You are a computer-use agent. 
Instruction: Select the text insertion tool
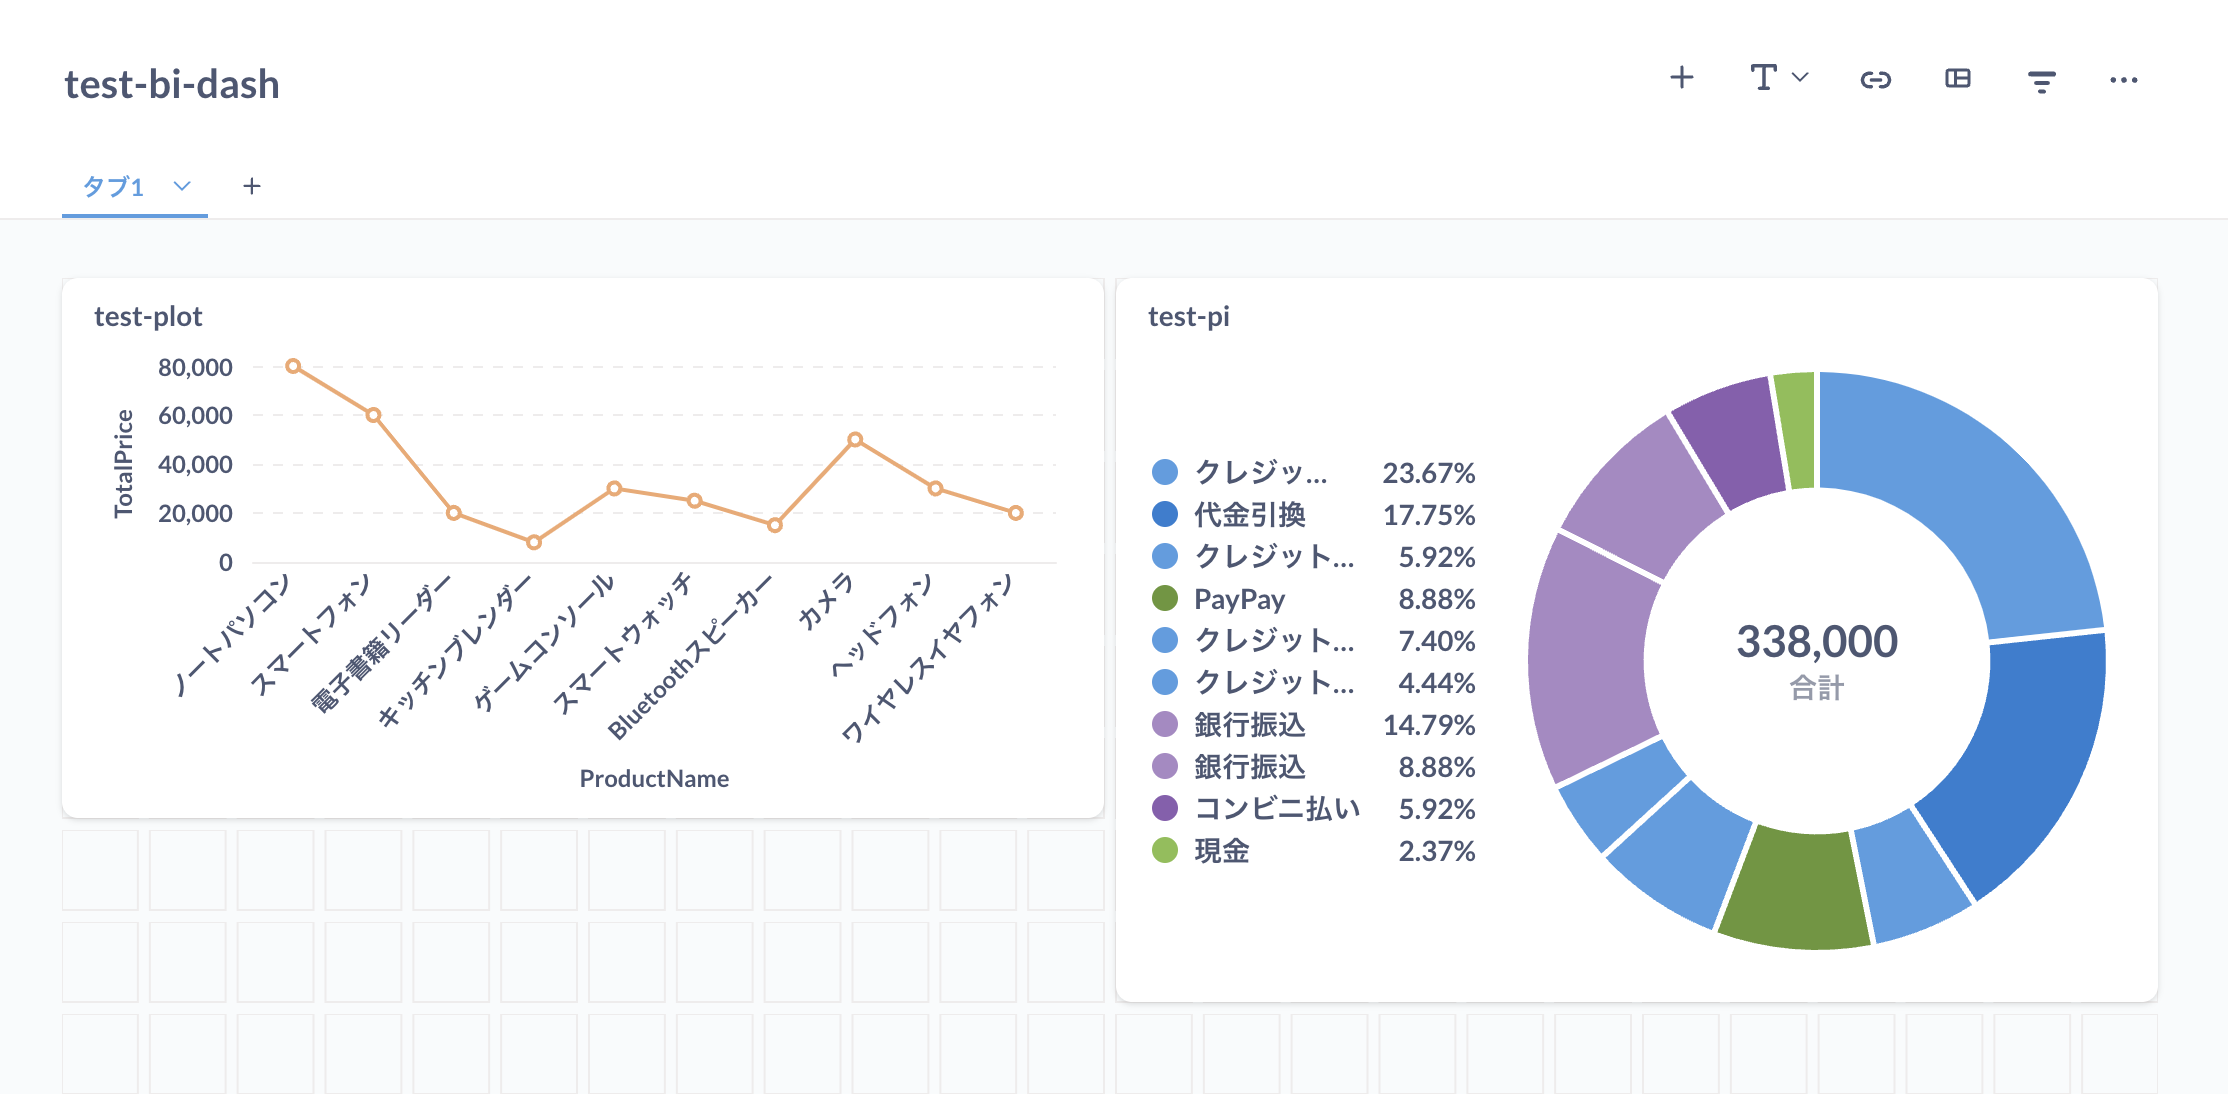(x=1763, y=77)
